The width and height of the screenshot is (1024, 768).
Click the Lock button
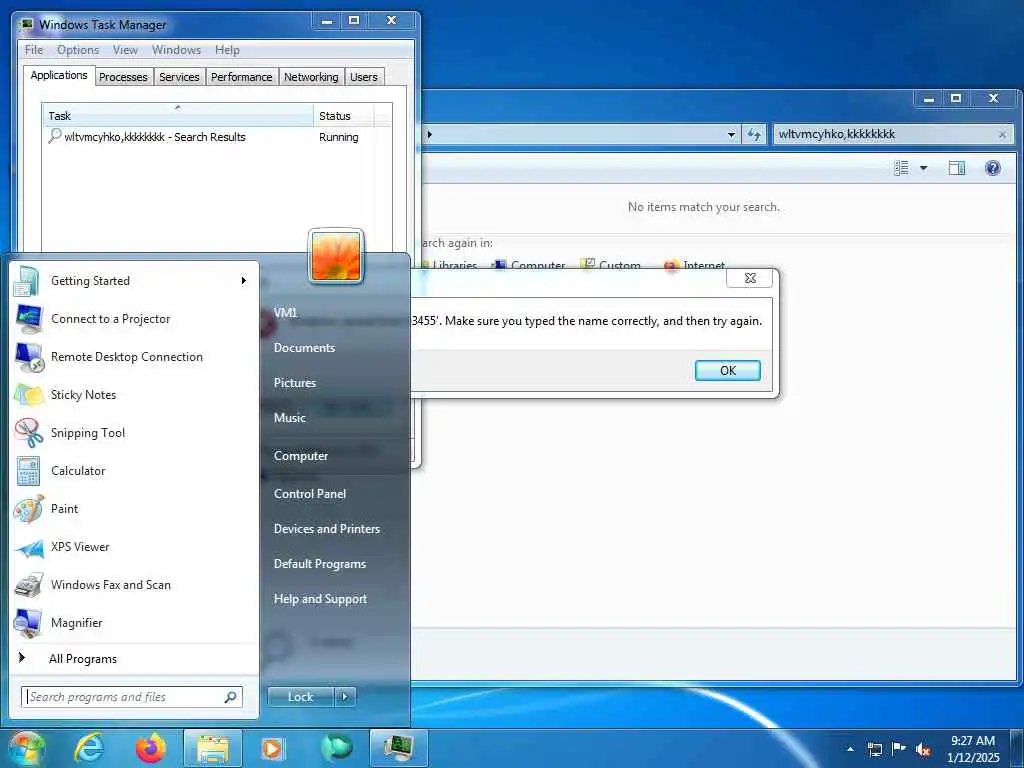click(x=300, y=697)
